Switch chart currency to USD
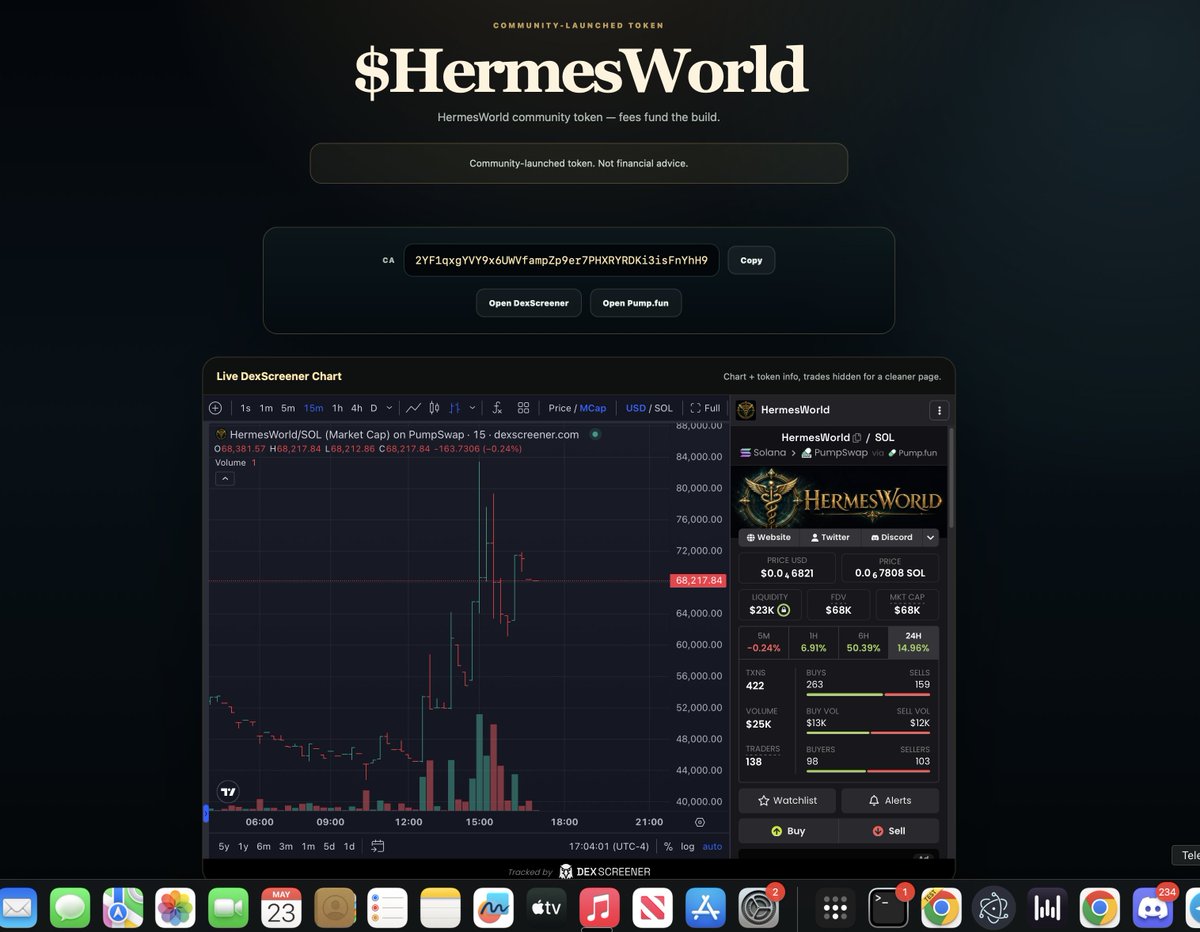The image size is (1200, 932). tap(636, 408)
